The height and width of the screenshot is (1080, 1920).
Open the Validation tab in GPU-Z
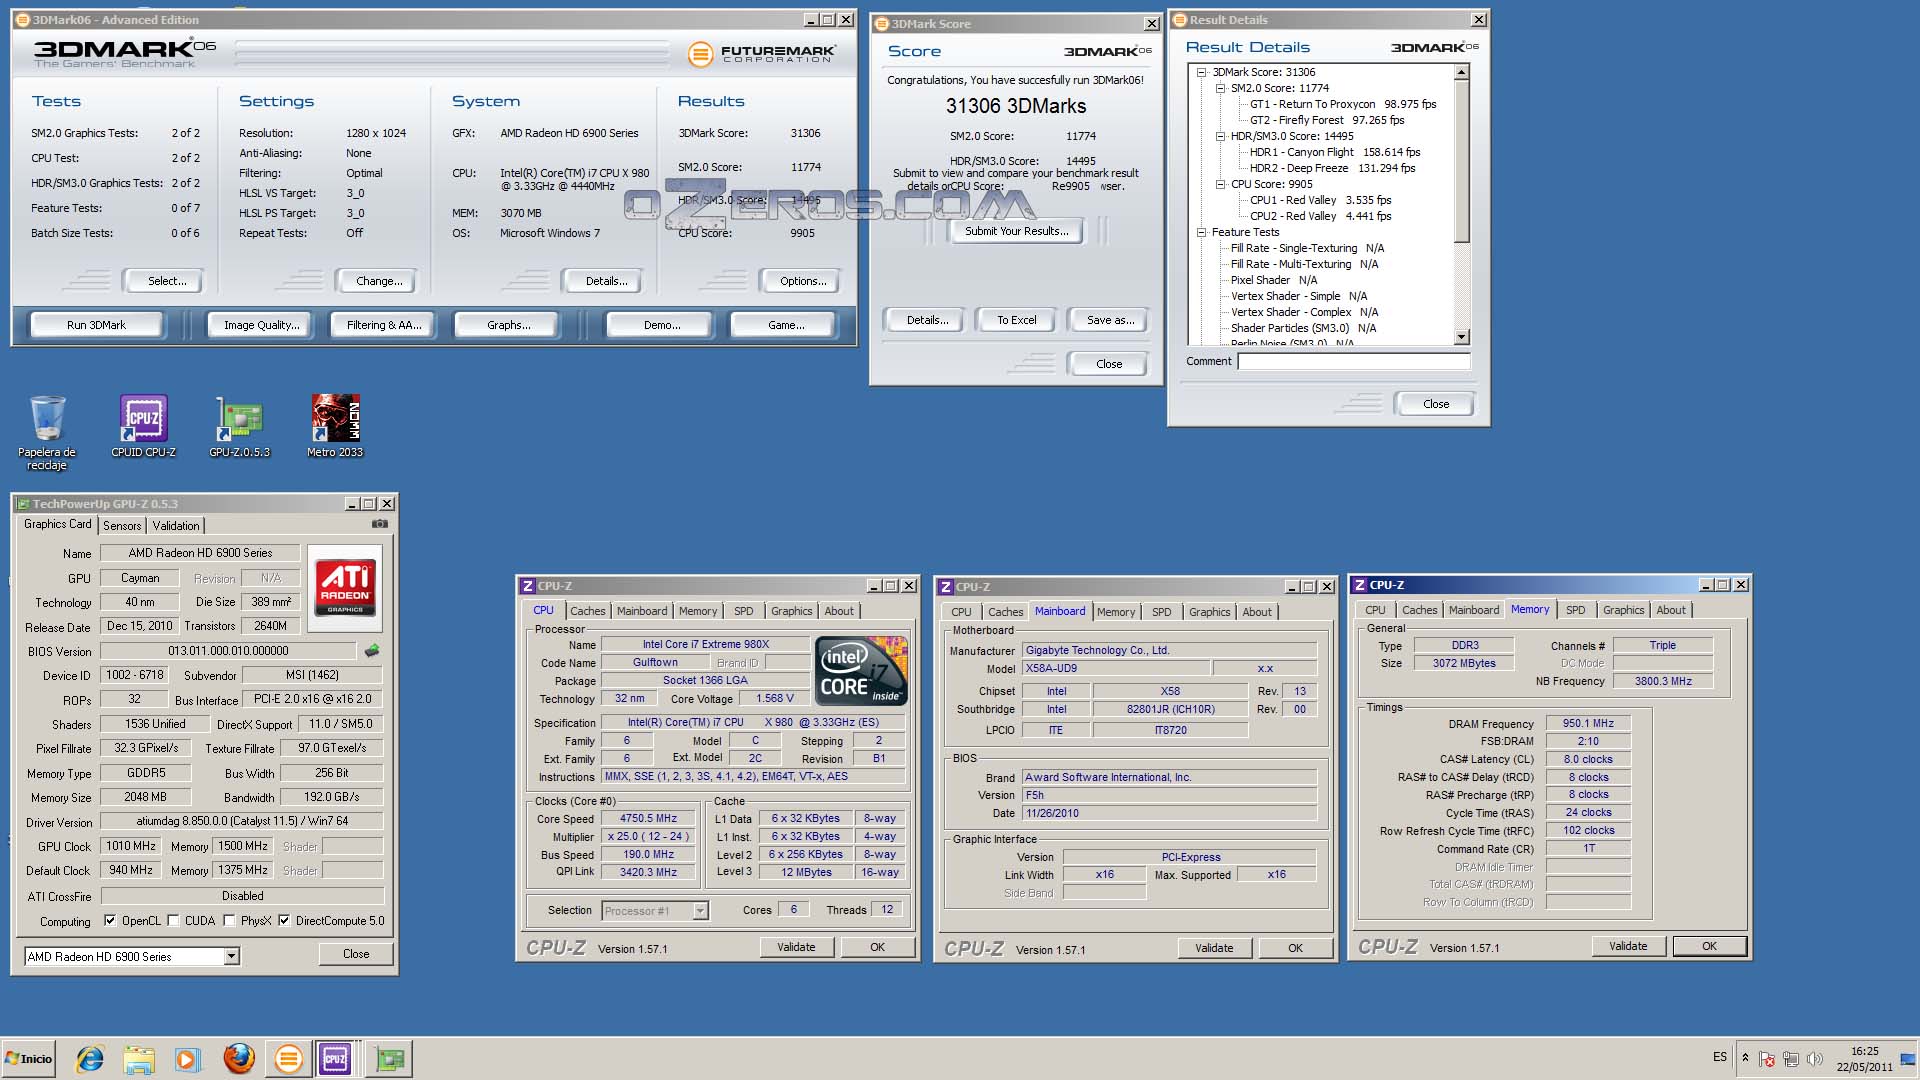click(x=176, y=526)
